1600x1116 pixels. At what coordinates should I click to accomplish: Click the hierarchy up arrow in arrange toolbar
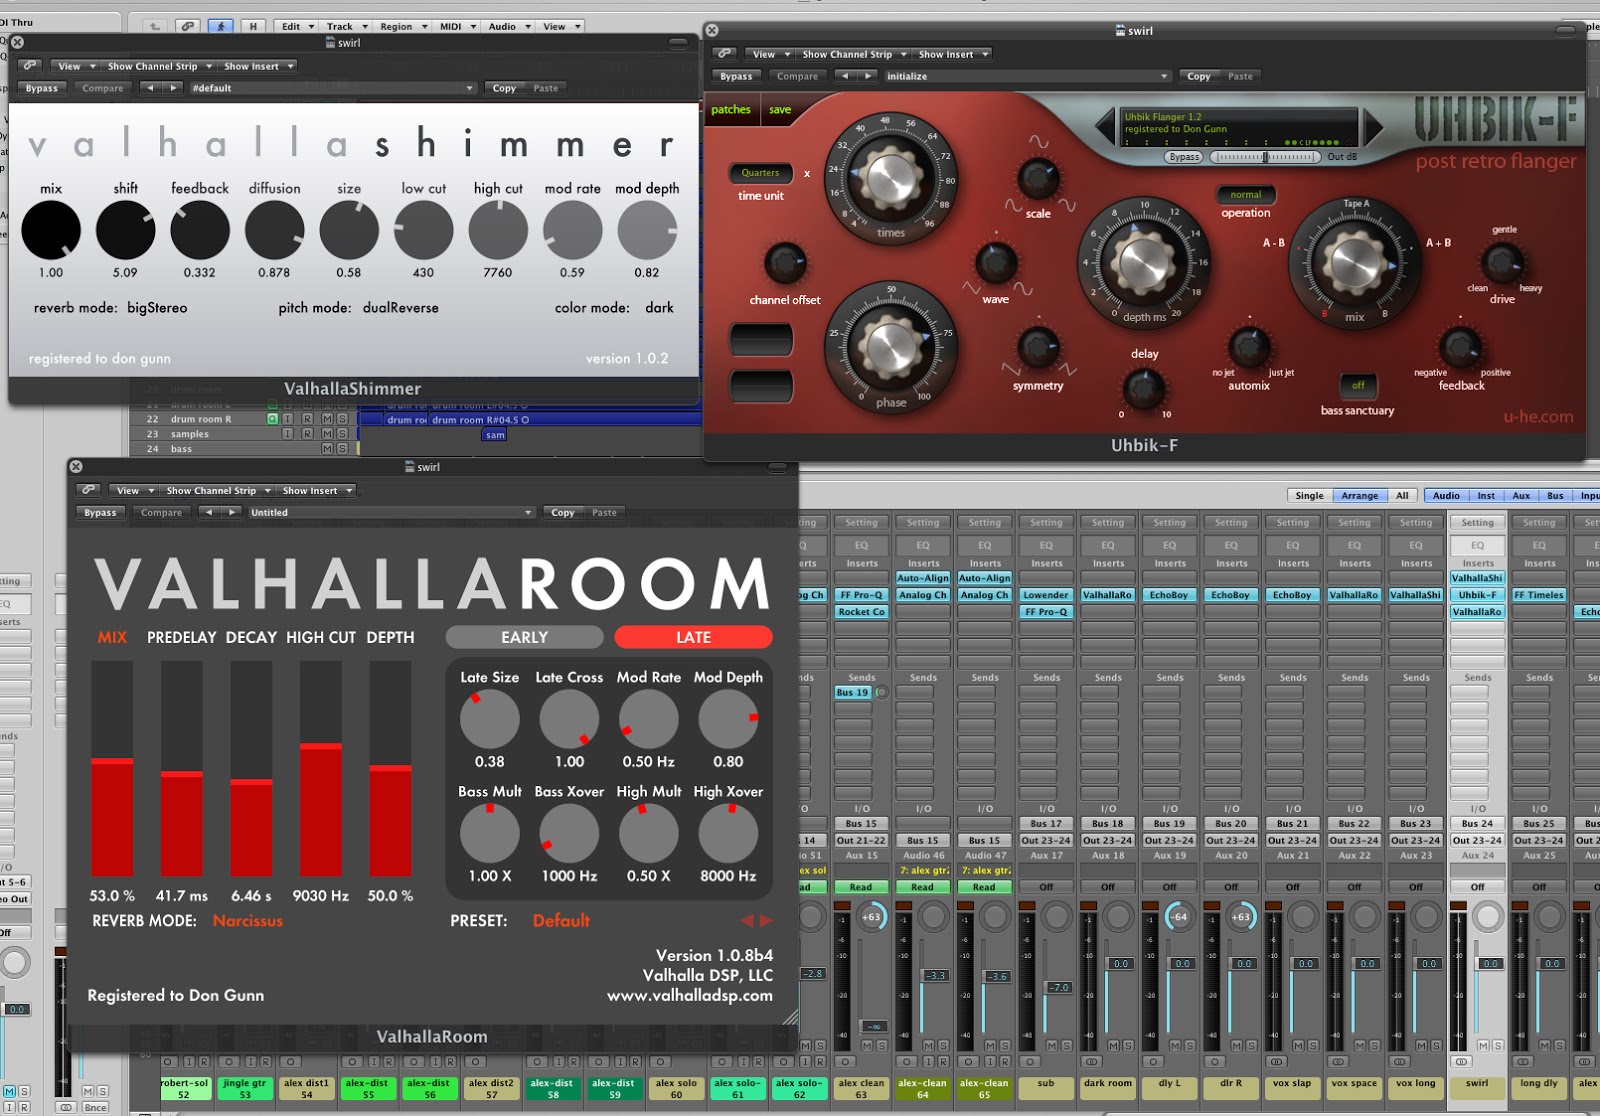[x=155, y=26]
